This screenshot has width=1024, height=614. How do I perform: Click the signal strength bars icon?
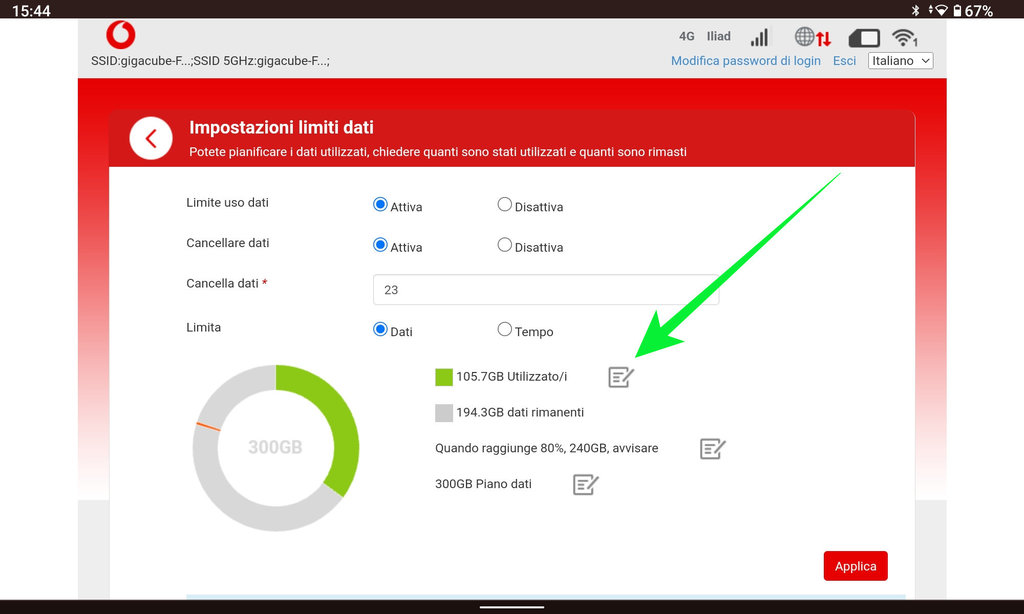(x=760, y=37)
